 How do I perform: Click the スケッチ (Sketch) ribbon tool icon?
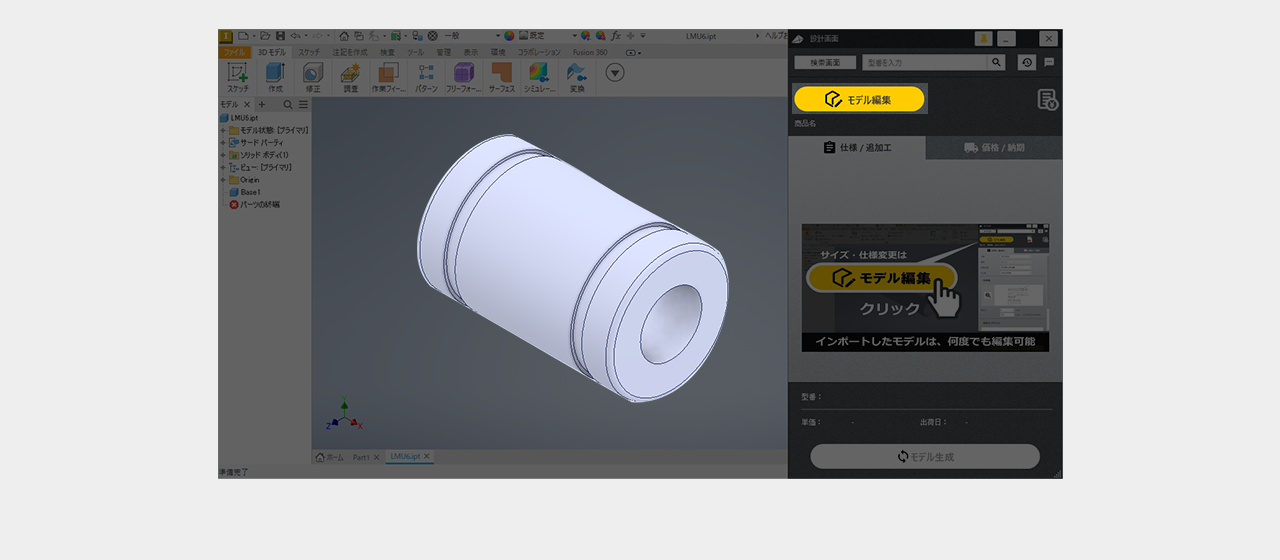pyautogui.click(x=238, y=73)
